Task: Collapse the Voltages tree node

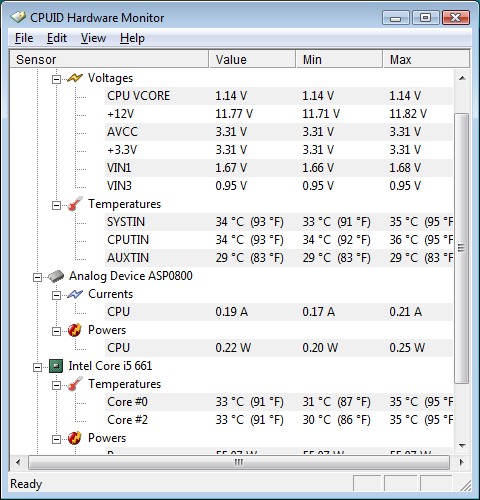Action: 56,79
